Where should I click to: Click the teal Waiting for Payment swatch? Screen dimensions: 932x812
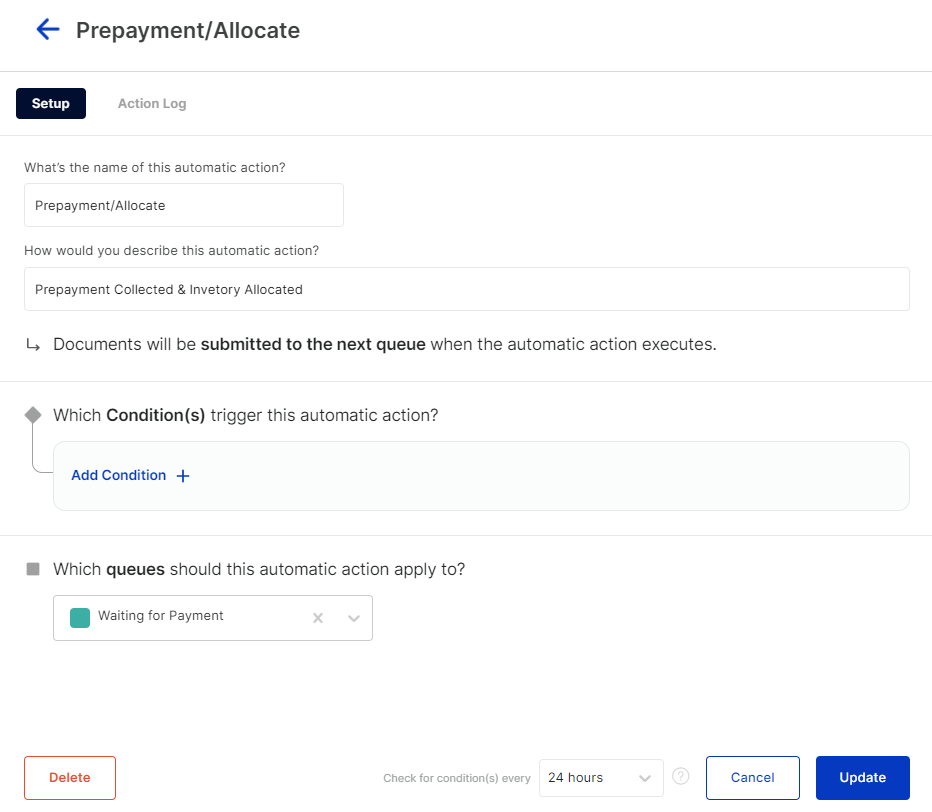[x=80, y=618]
